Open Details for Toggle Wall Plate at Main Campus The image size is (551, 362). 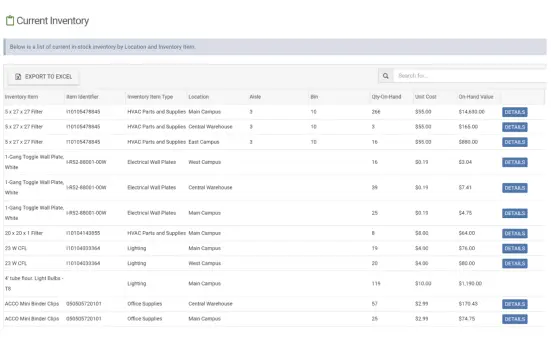514,213
